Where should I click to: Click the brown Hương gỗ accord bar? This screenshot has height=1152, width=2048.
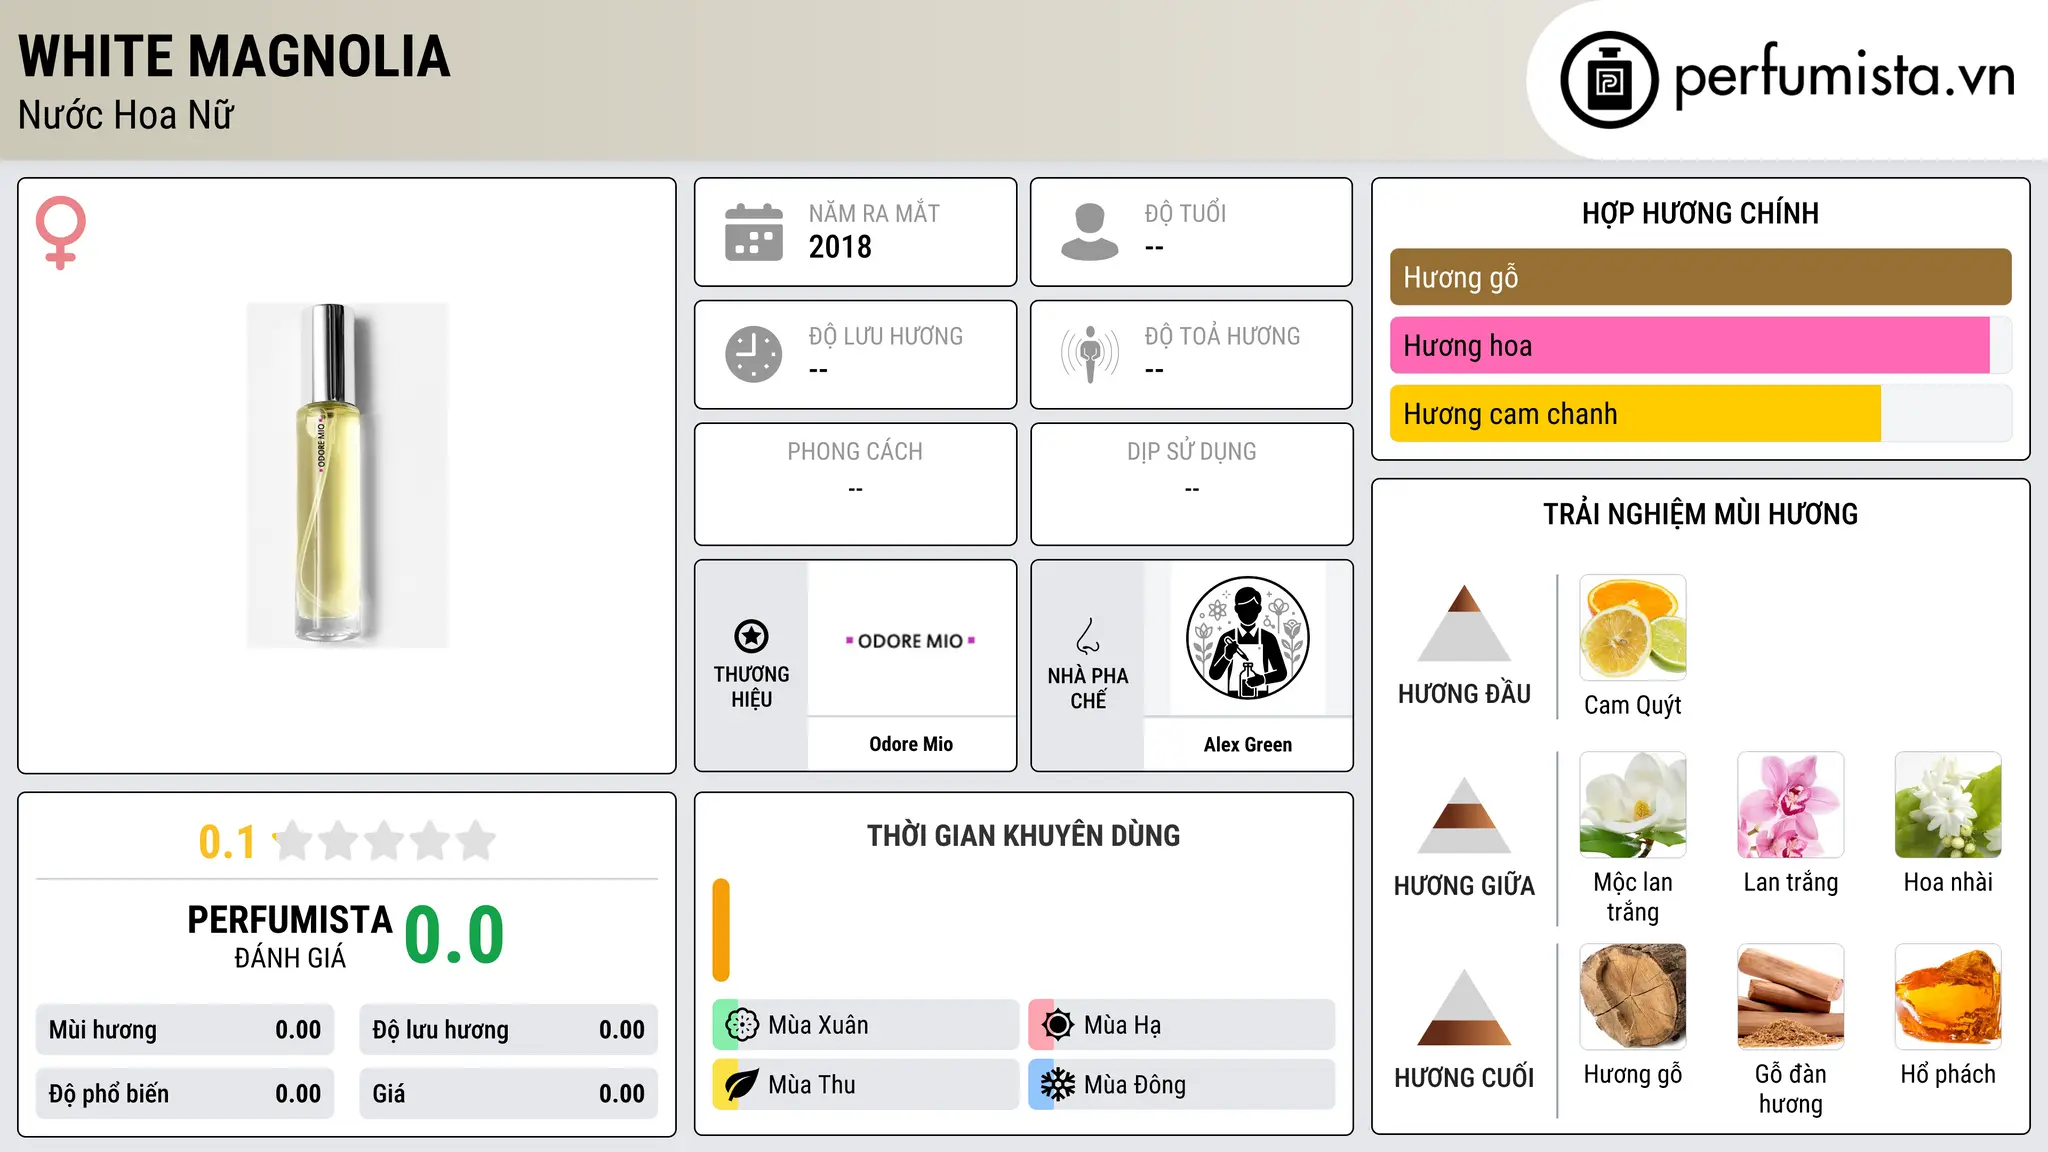tap(1700, 277)
